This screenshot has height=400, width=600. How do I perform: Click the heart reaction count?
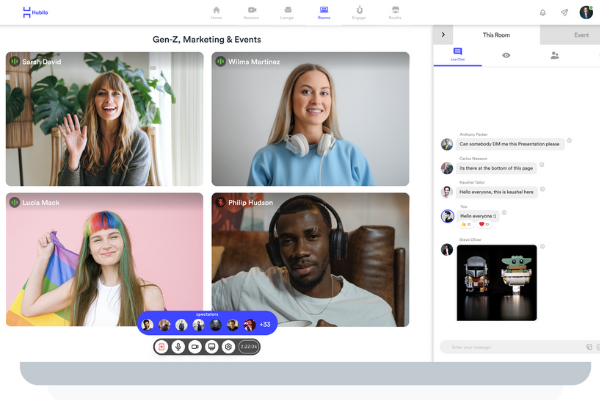click(484, 224)
